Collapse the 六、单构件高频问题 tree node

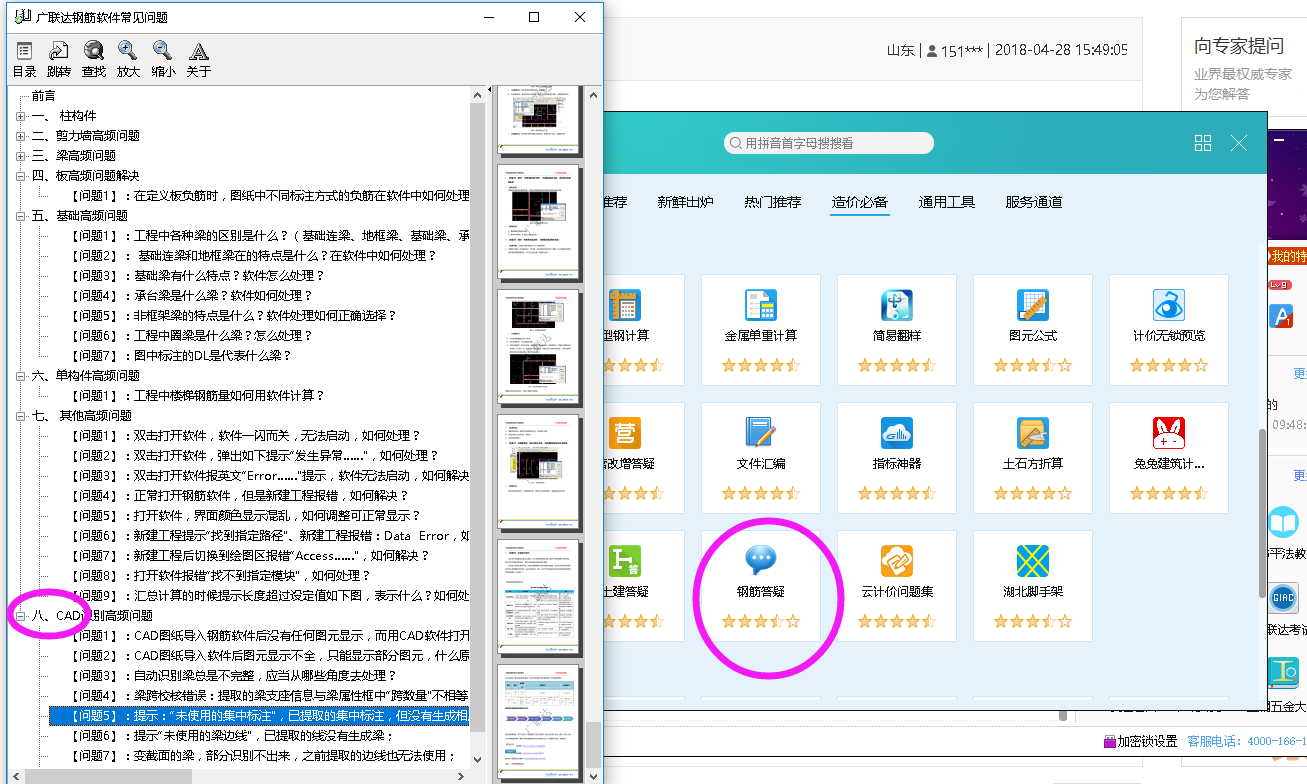point(20,376)
